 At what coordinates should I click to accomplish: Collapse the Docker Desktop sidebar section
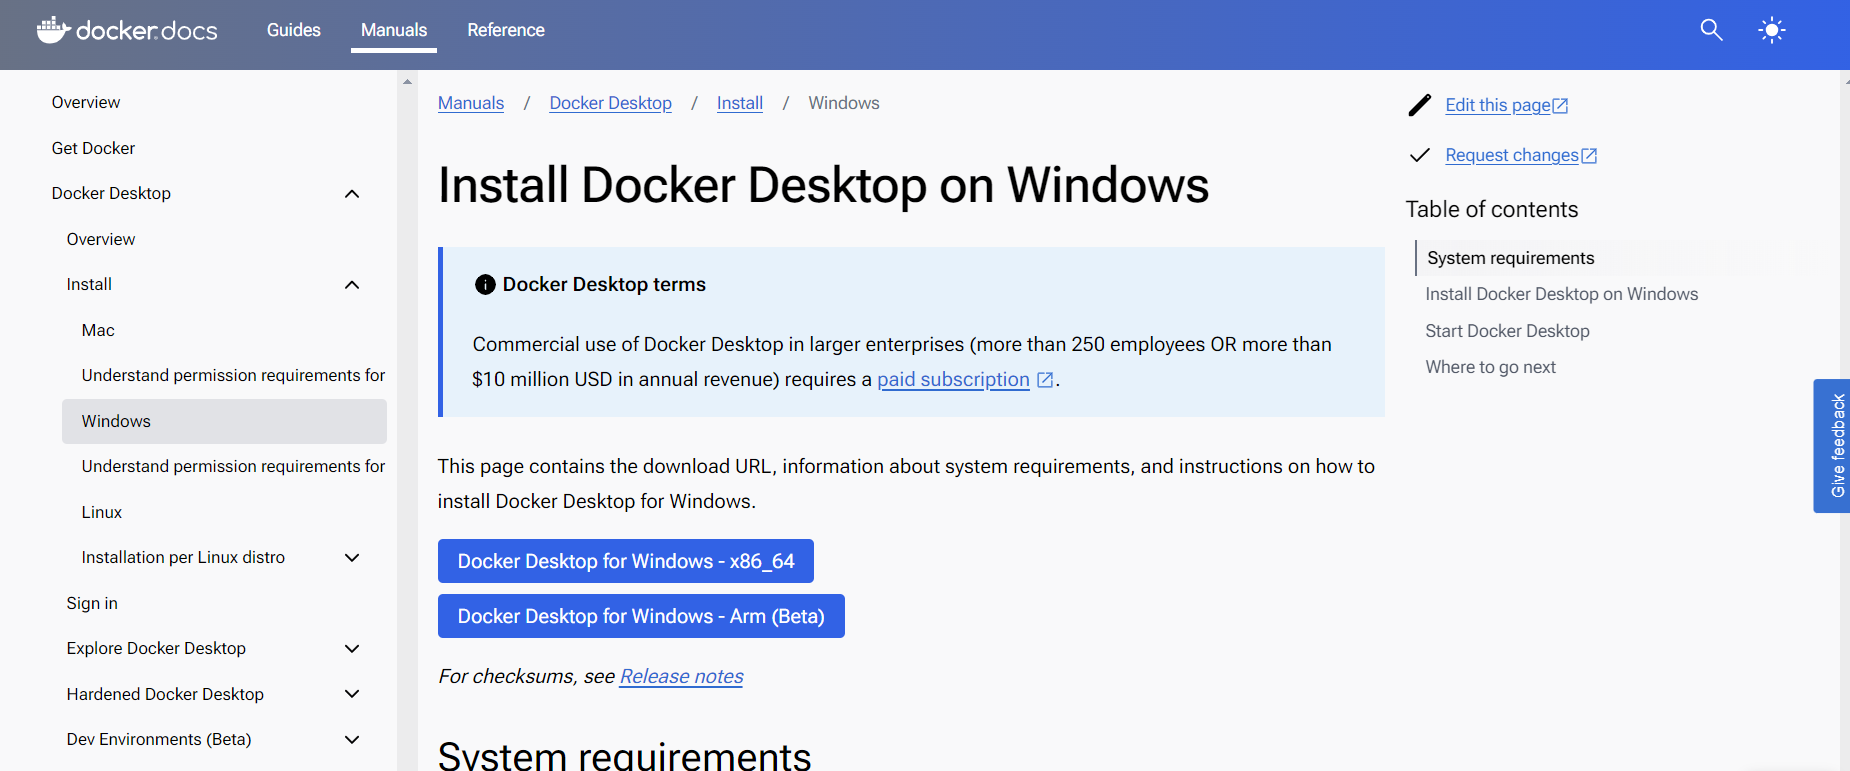(x=352, y=194)
